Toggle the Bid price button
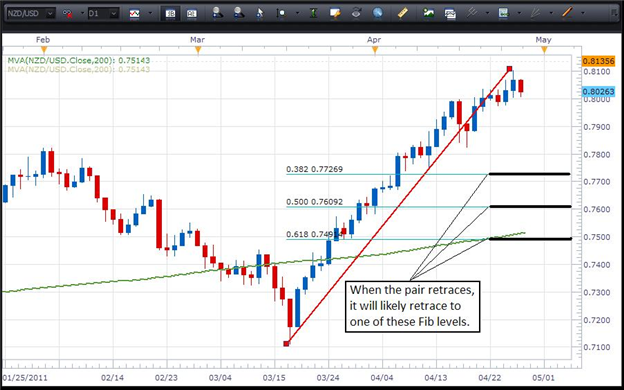Image resolution: width=624 pixels, height=390 pixels. point(170,14)
